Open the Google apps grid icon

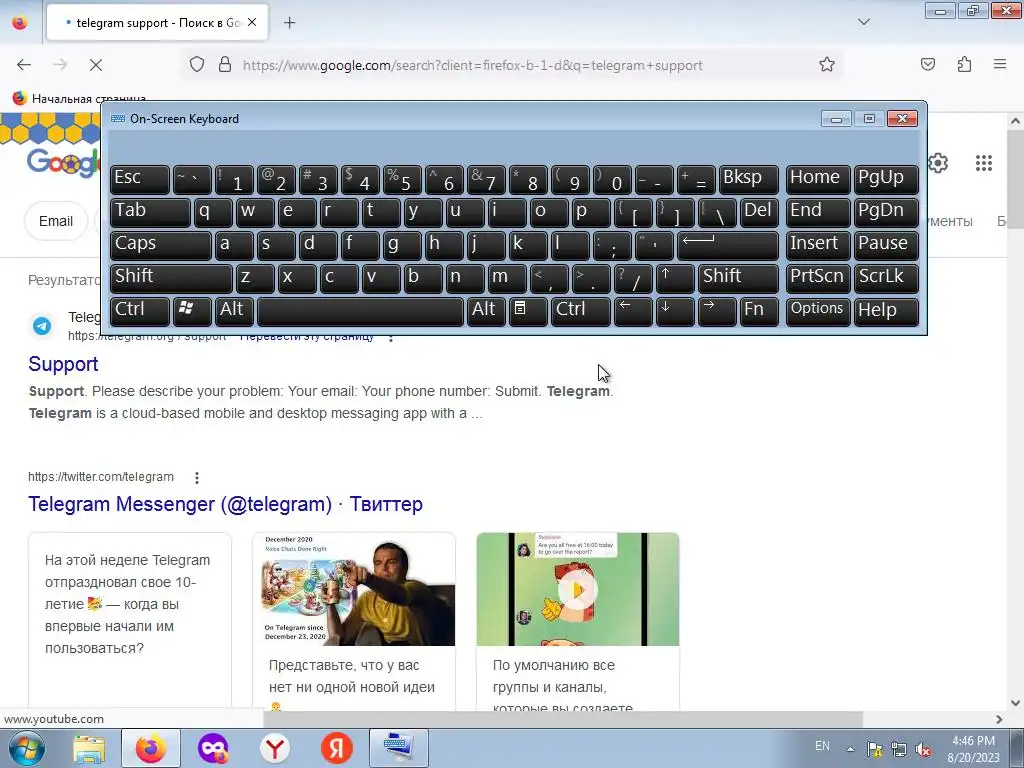[x=984, y=163]
